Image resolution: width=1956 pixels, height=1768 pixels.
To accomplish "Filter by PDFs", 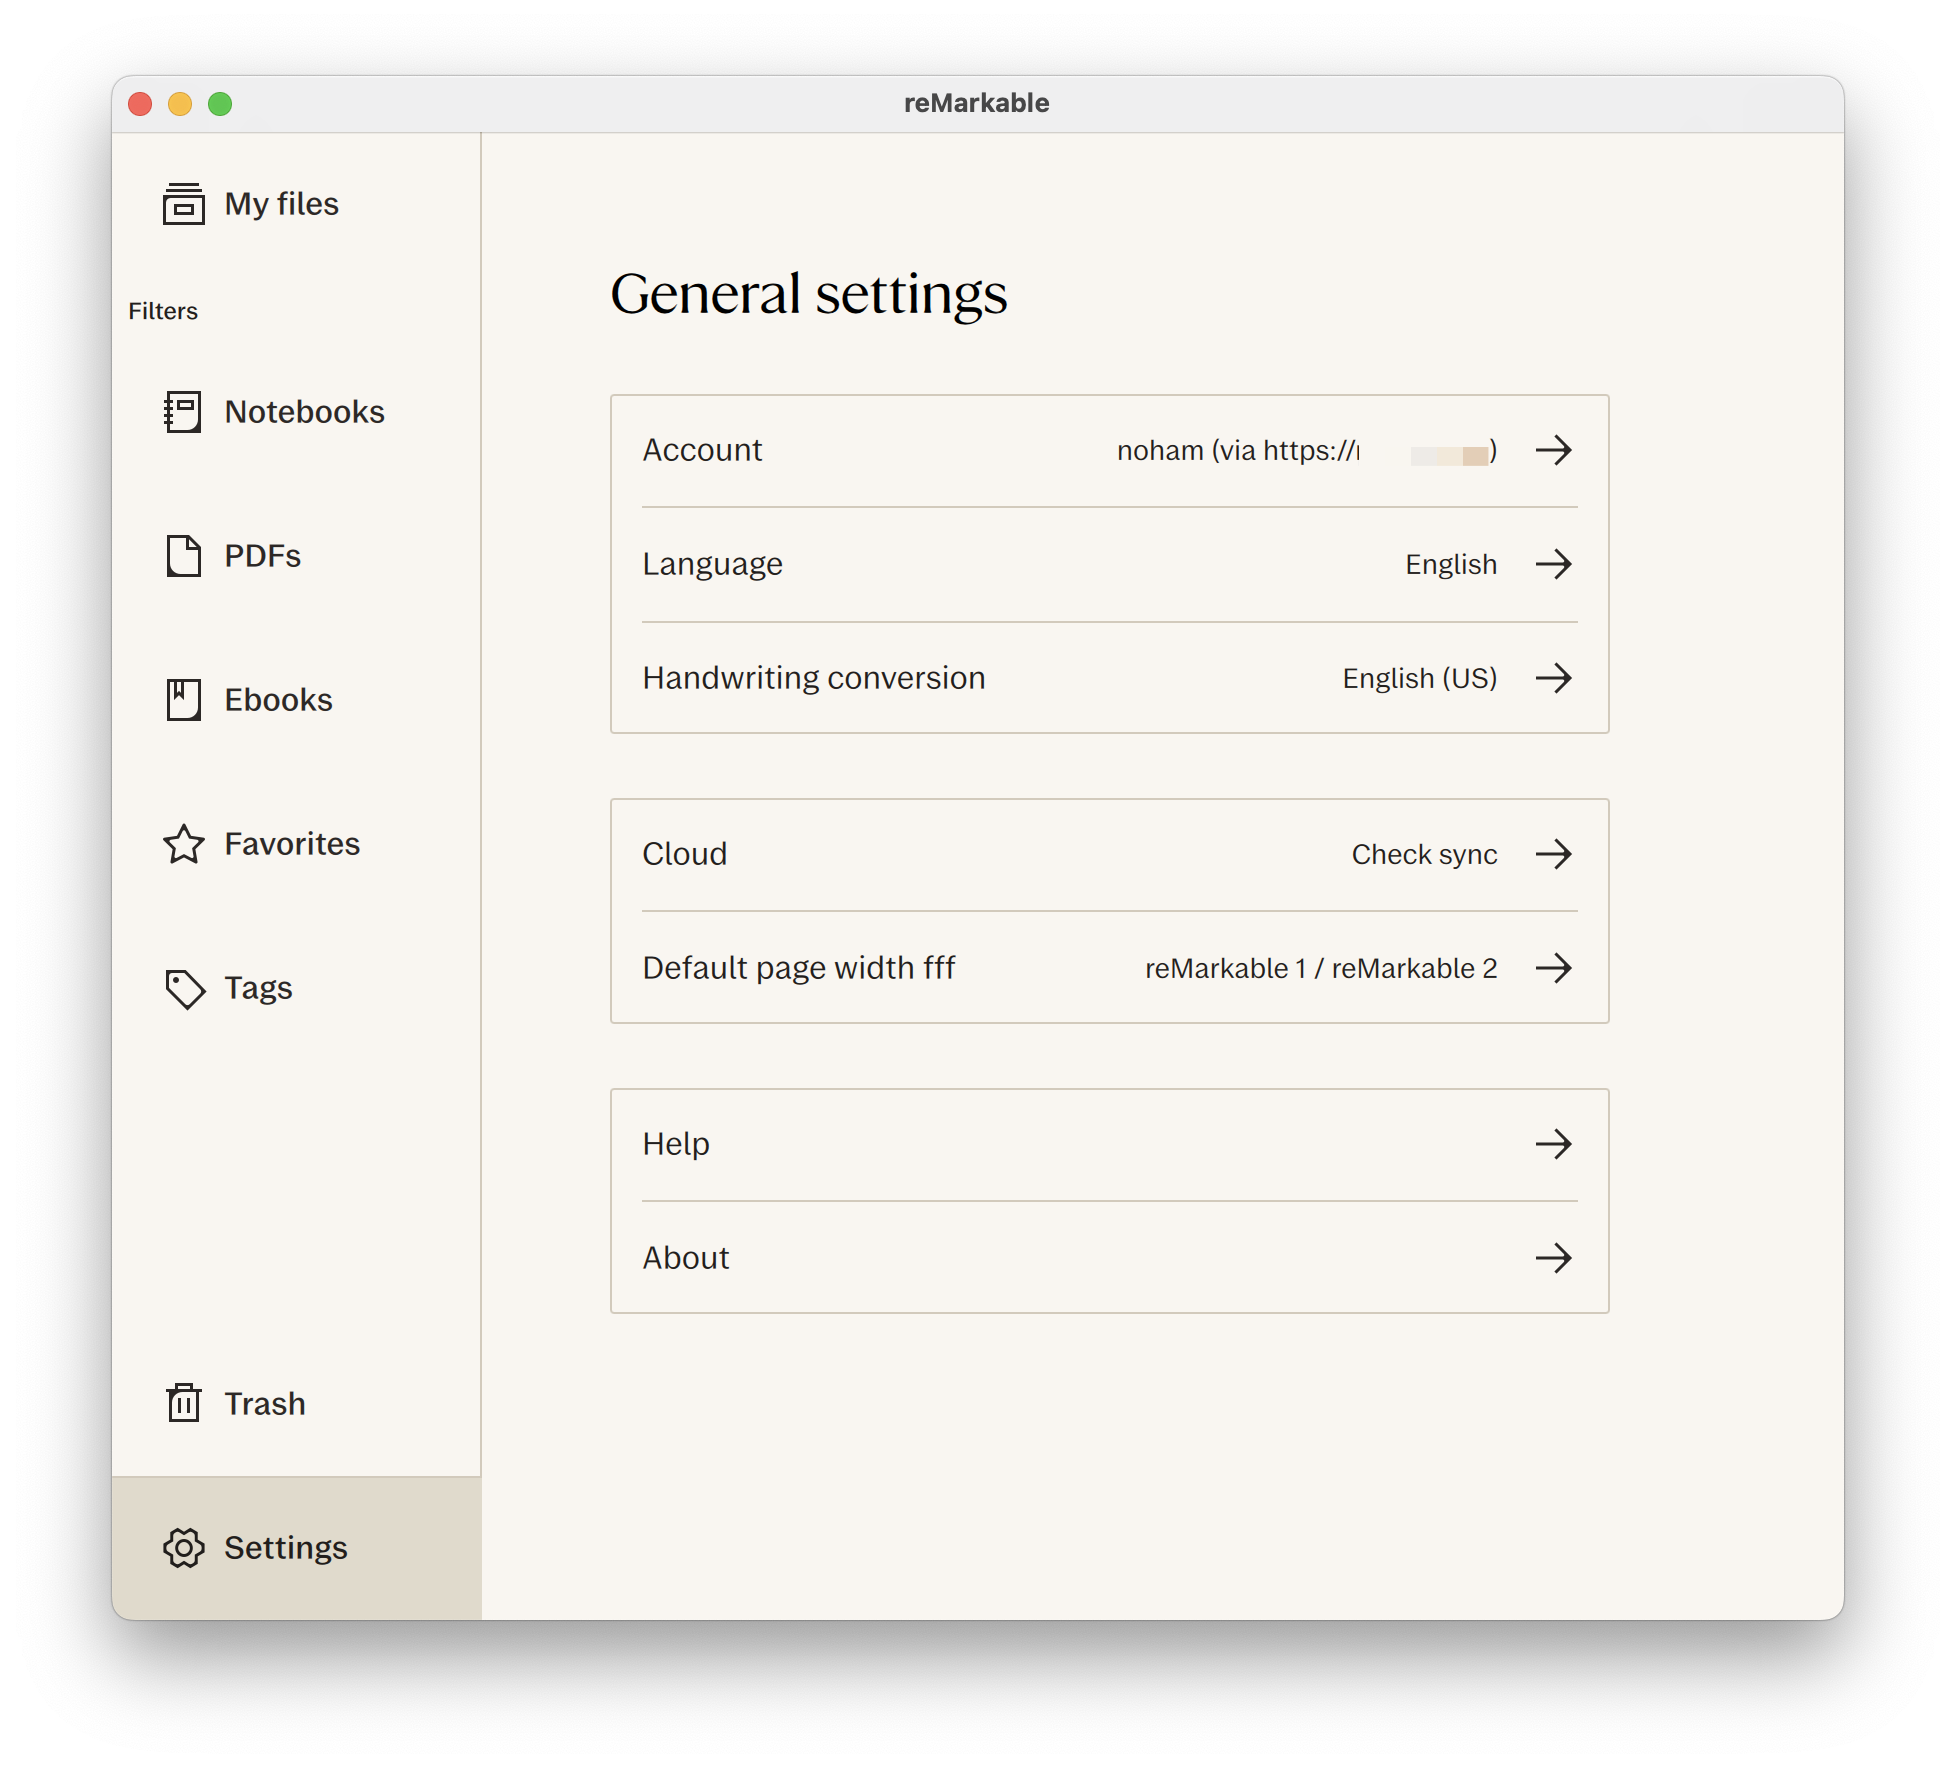I will tap(296, 556).
